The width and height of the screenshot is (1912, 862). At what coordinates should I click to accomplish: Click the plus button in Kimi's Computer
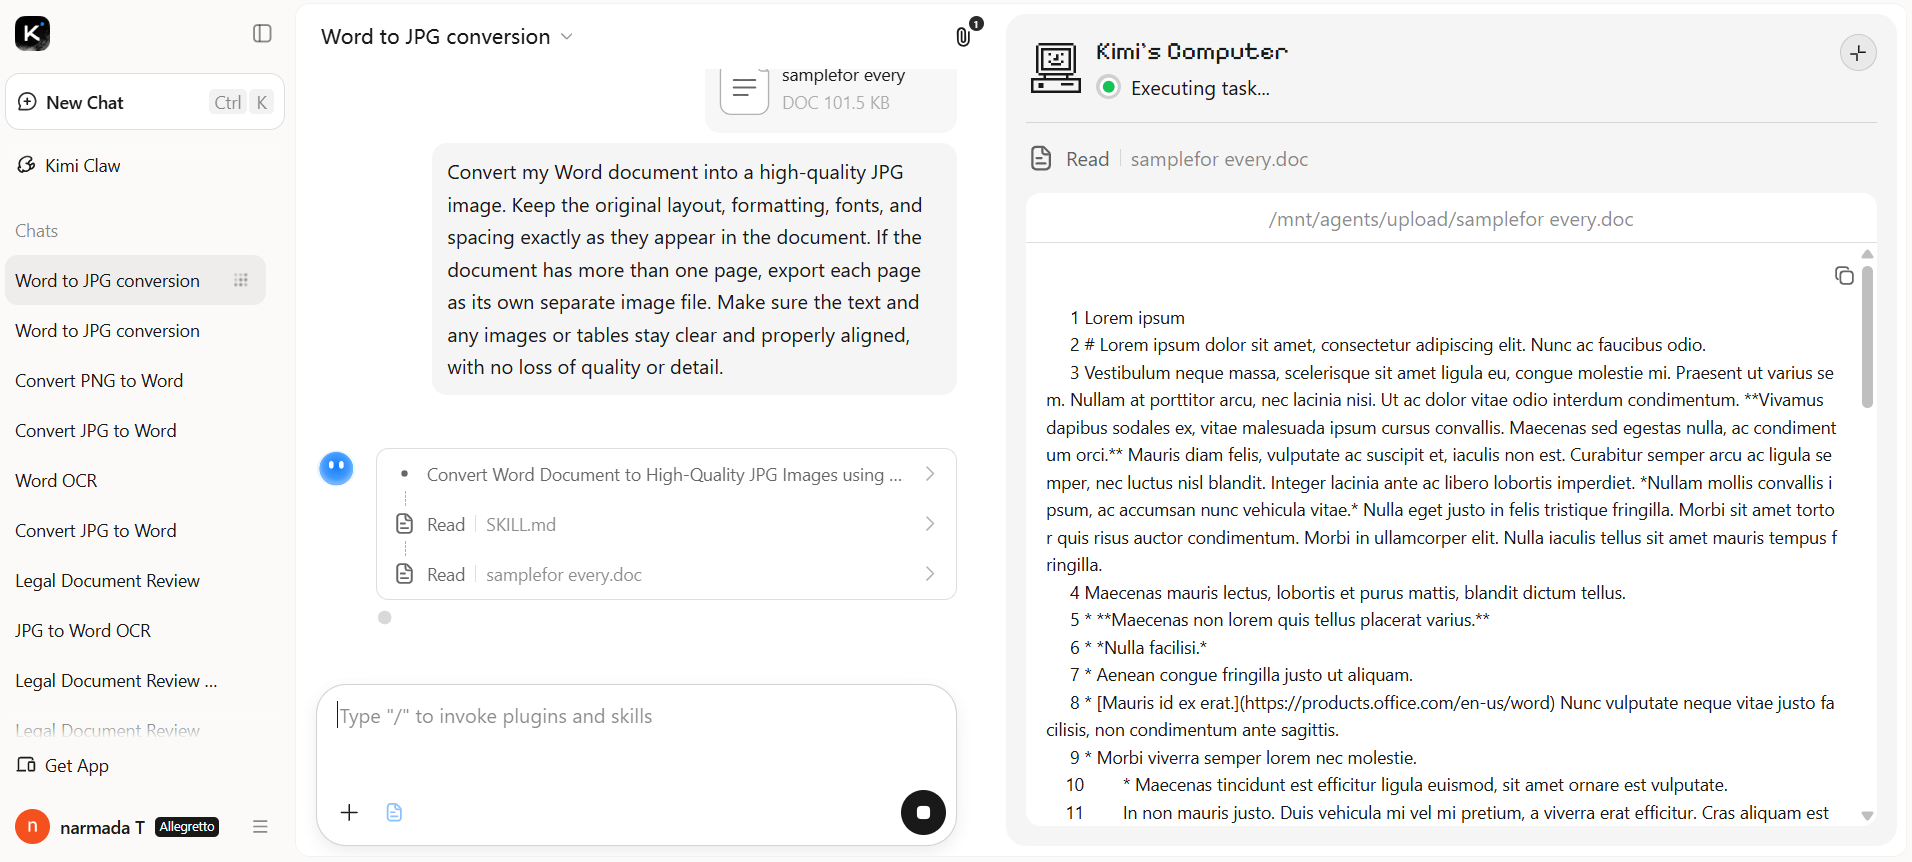1858,53
